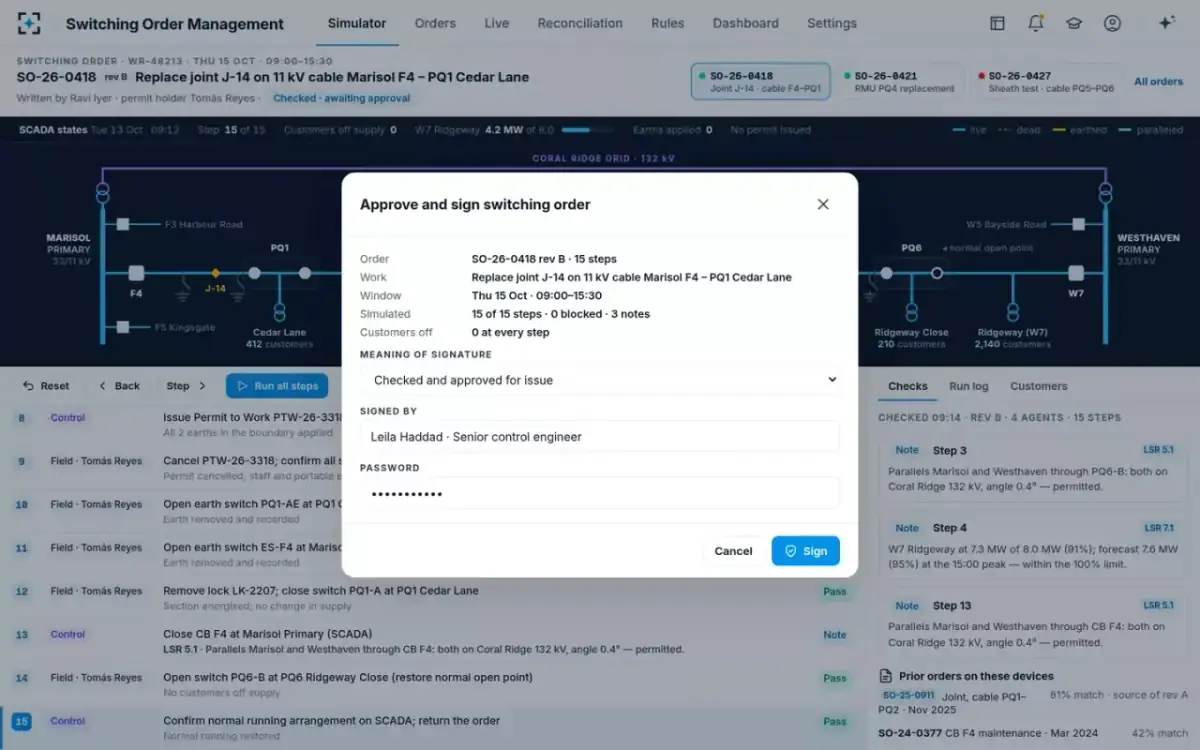This screenshot has width=1200, height=750.
Task: Switch to the Orders tab
Action: coord(435,23)
